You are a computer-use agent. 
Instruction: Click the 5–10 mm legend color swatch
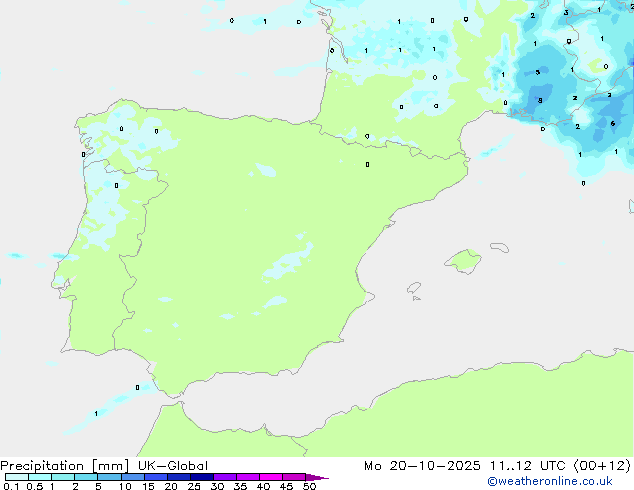point(109,477)
